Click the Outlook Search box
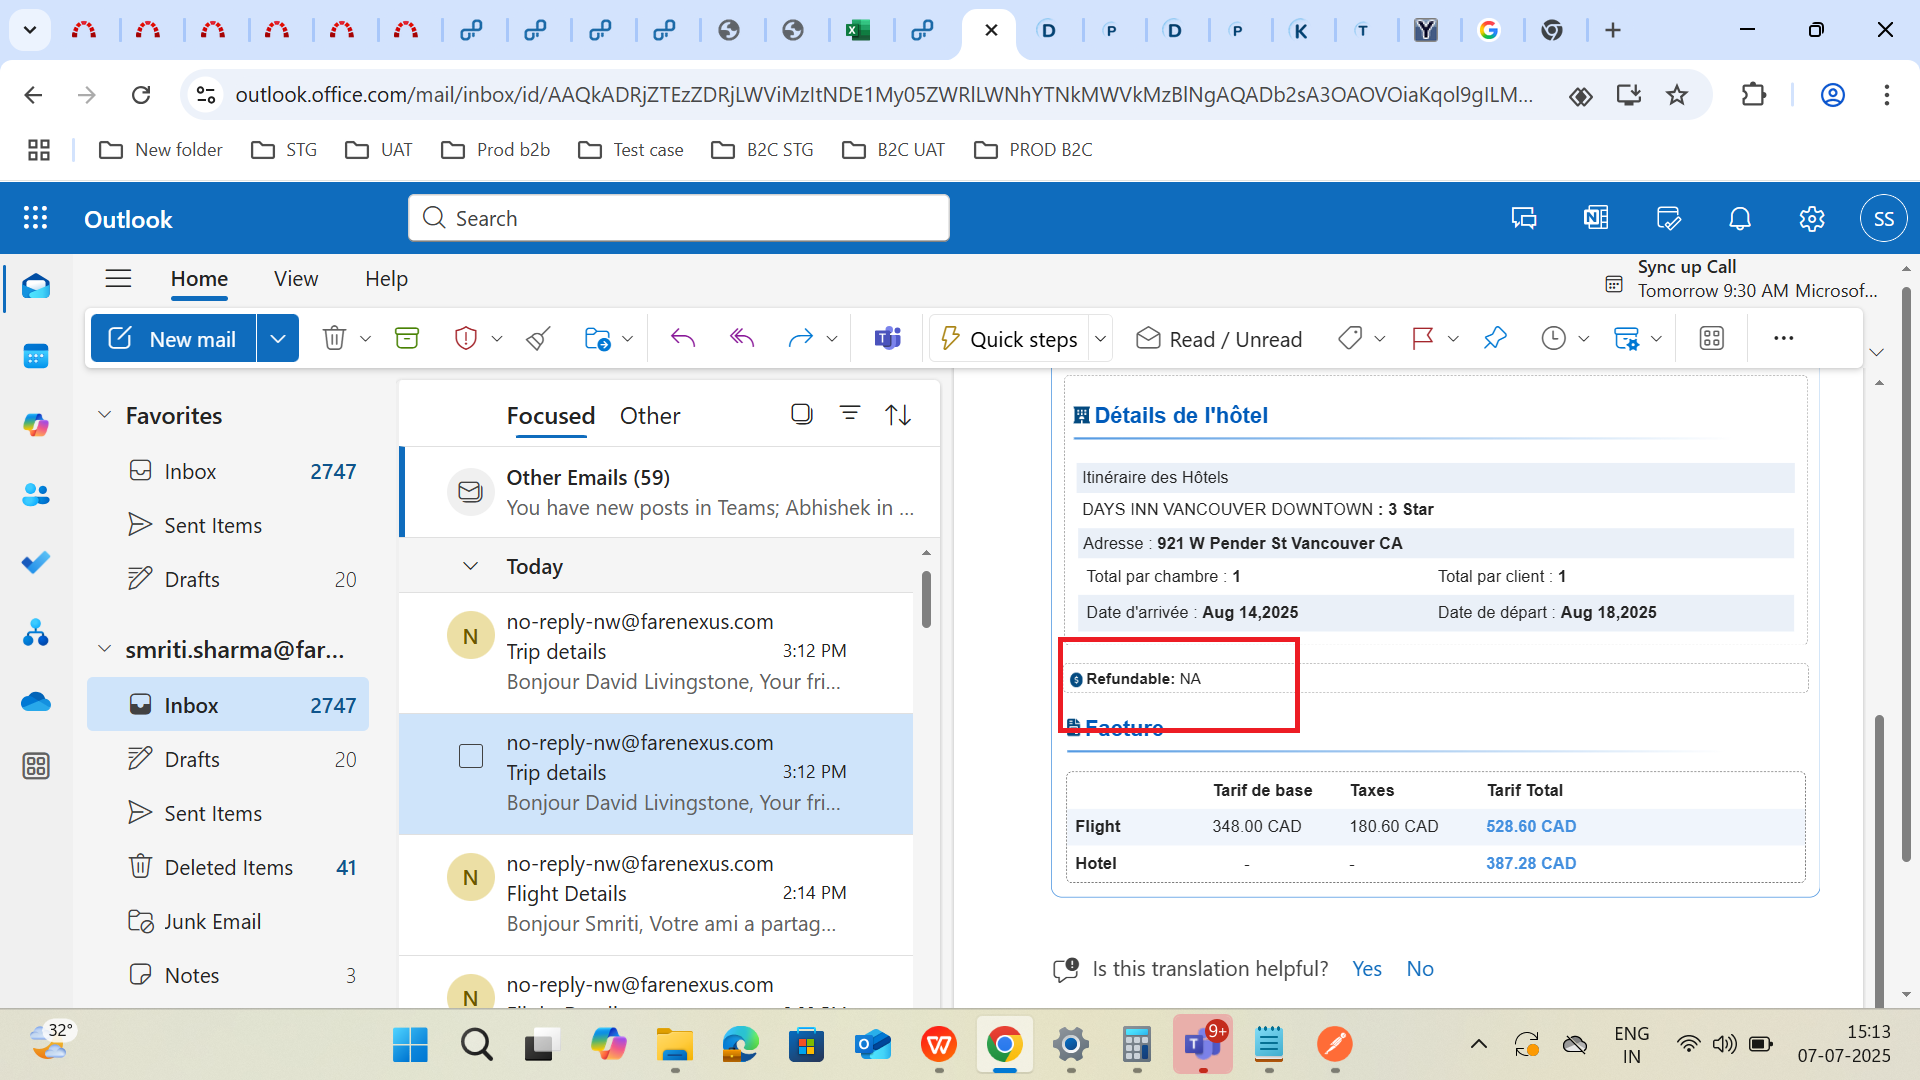Image resolution: width=1920 pixels, height=1080 pixels. 679,218
